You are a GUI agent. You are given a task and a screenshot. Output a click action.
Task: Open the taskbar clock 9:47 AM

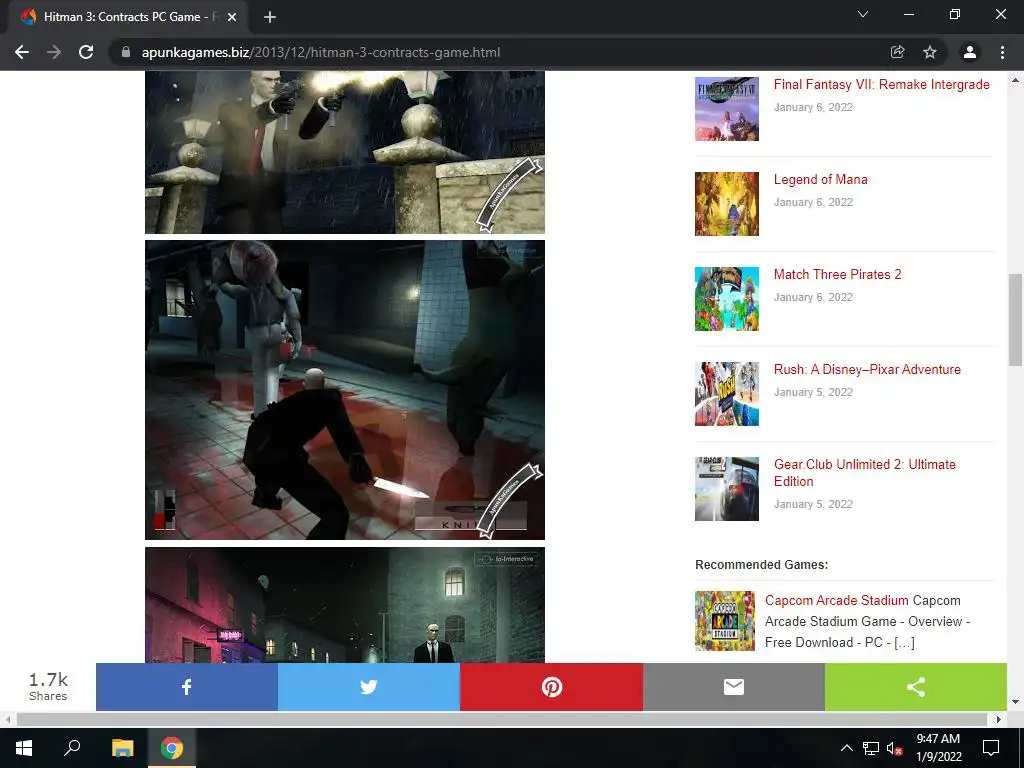tap(938, 748)
